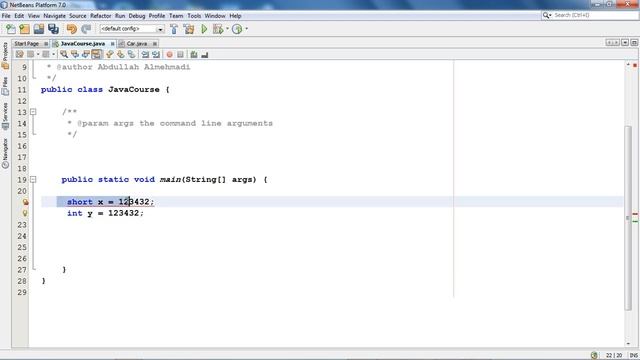Viewport: 640px width, 360px height.
Task: Click the editor Forward navigation icon
Action: click(x=46, y=54)
